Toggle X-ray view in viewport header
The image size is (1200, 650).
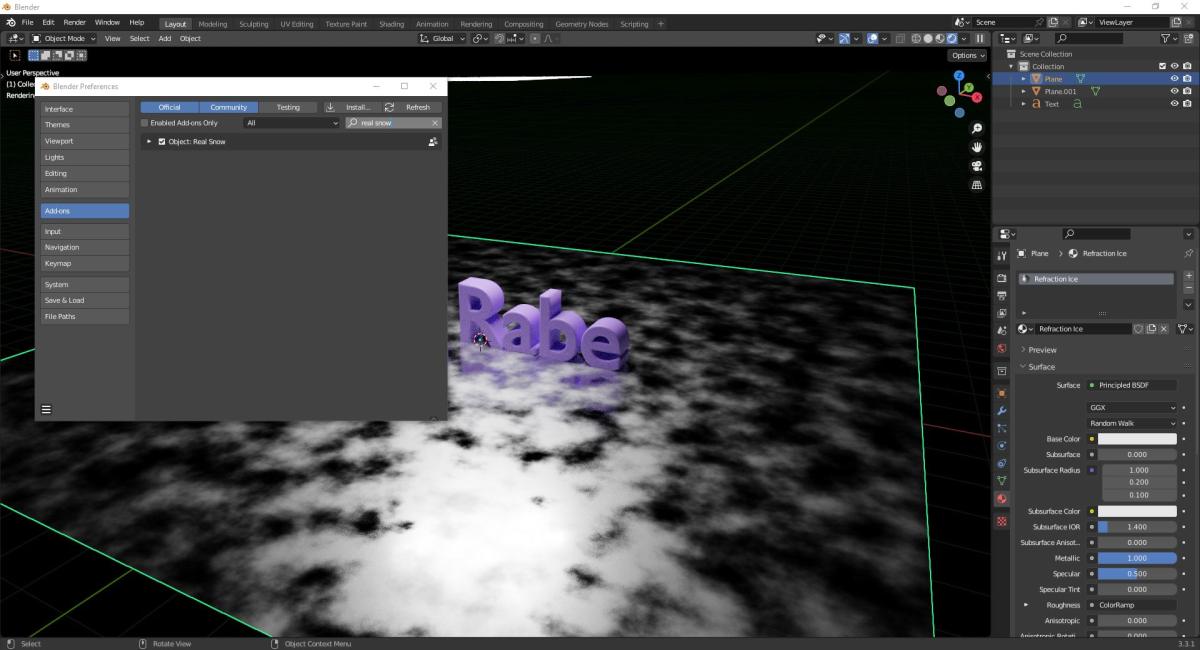pyautogui.click(x=900, y=38)
